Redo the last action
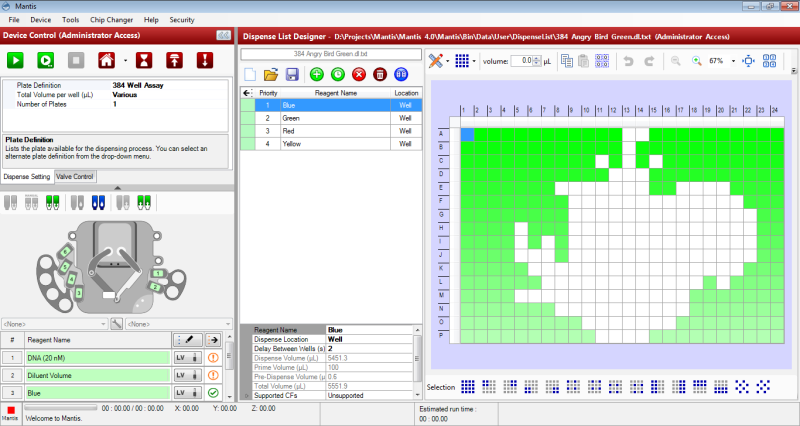Viewport: 800px width, 426px height. click(x=649, y=61)
